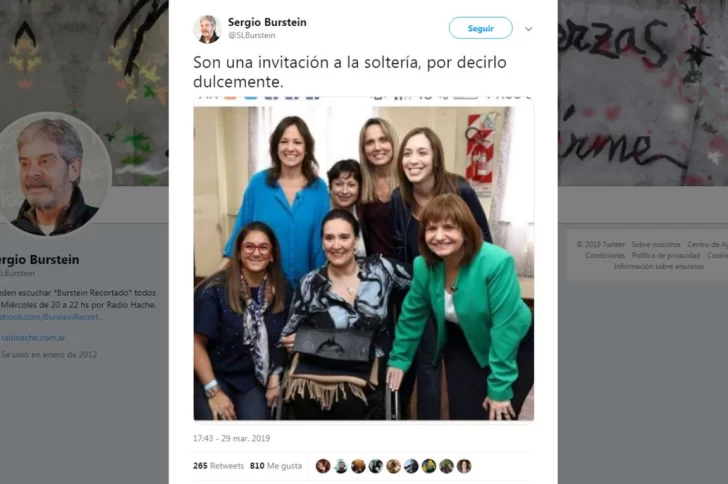The image size is (728, 484).
Task: Click the first liker avatar icon
Action: point(323,466)
